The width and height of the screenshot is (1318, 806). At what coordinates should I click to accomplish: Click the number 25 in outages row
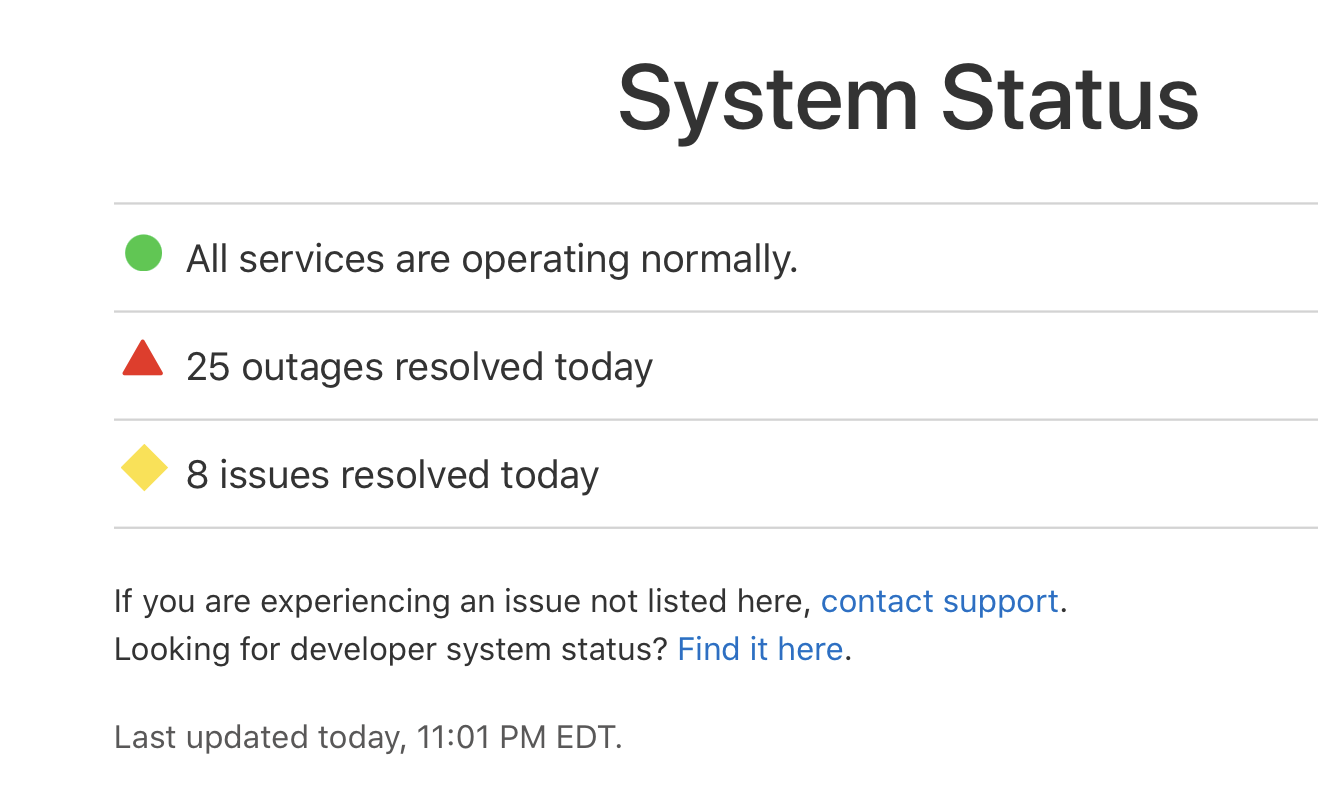click(208, 367)
